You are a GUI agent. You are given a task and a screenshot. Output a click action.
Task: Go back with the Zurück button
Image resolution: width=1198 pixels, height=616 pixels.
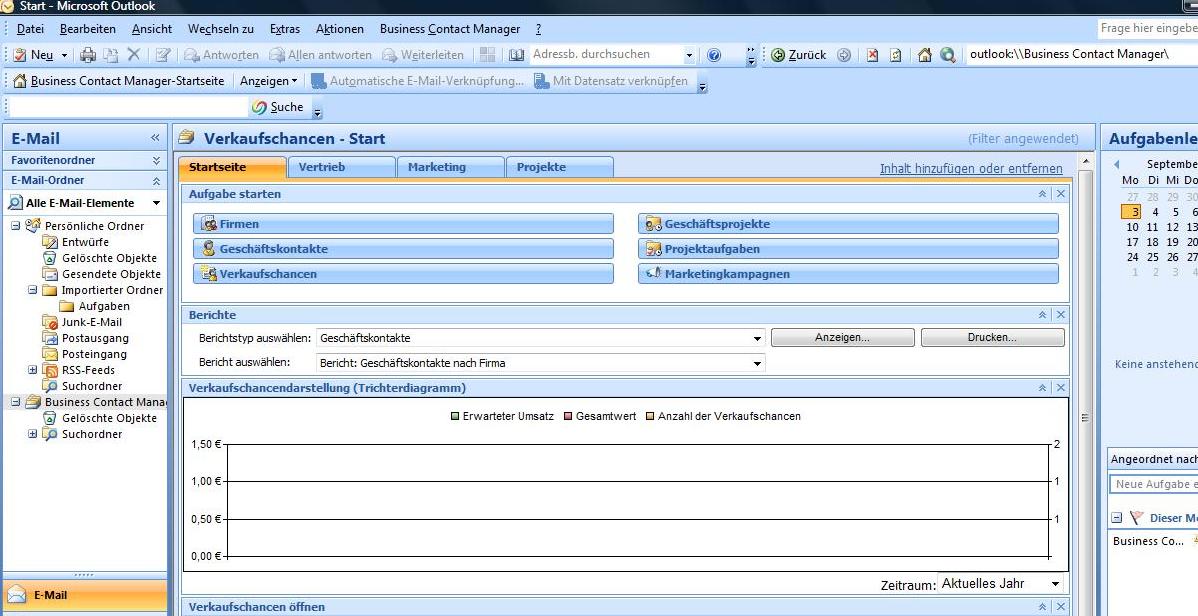pyautogui.click(x=798, y=55)
